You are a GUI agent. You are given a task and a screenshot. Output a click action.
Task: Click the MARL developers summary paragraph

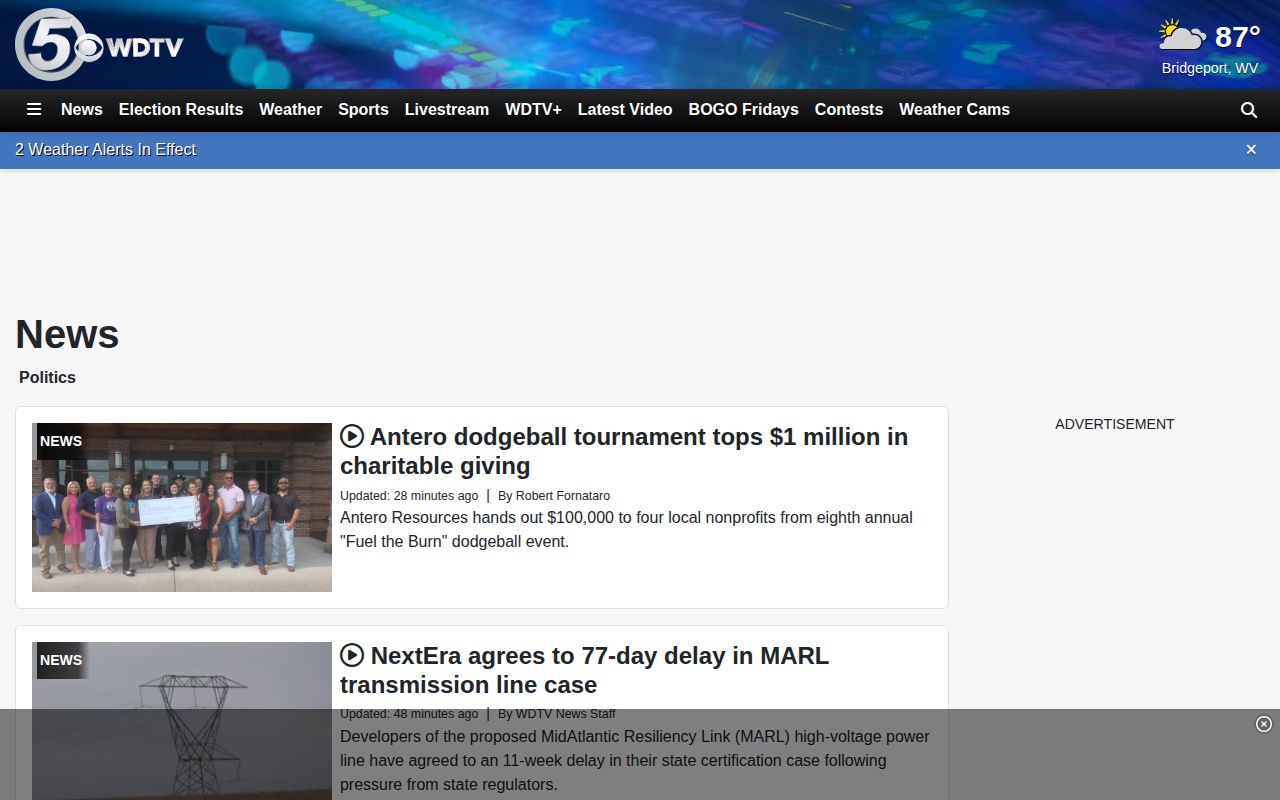(x=635, y=760)
